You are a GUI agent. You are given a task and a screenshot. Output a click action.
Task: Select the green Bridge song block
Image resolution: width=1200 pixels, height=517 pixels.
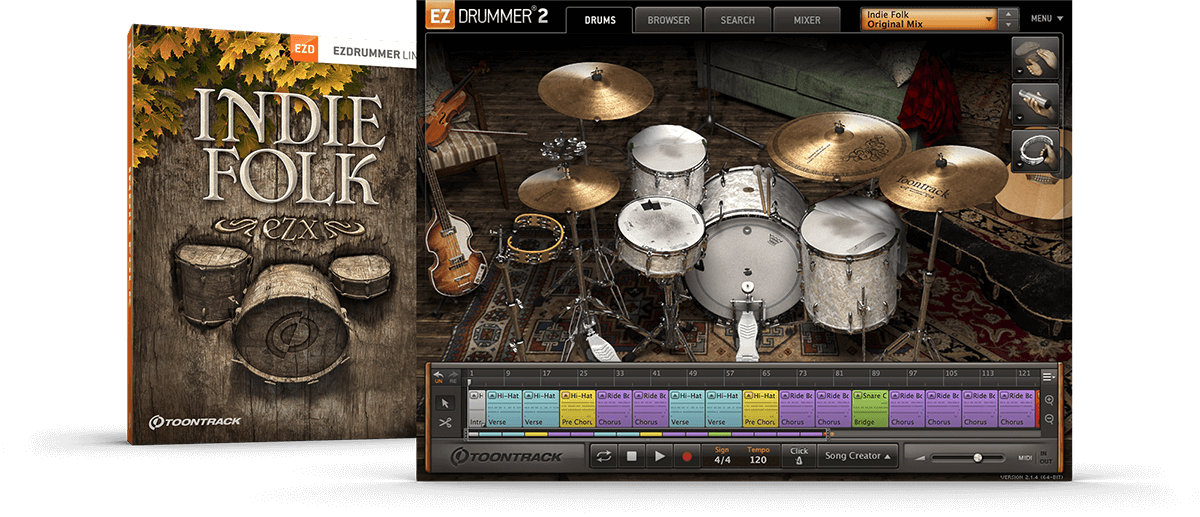tap(870, 409)
